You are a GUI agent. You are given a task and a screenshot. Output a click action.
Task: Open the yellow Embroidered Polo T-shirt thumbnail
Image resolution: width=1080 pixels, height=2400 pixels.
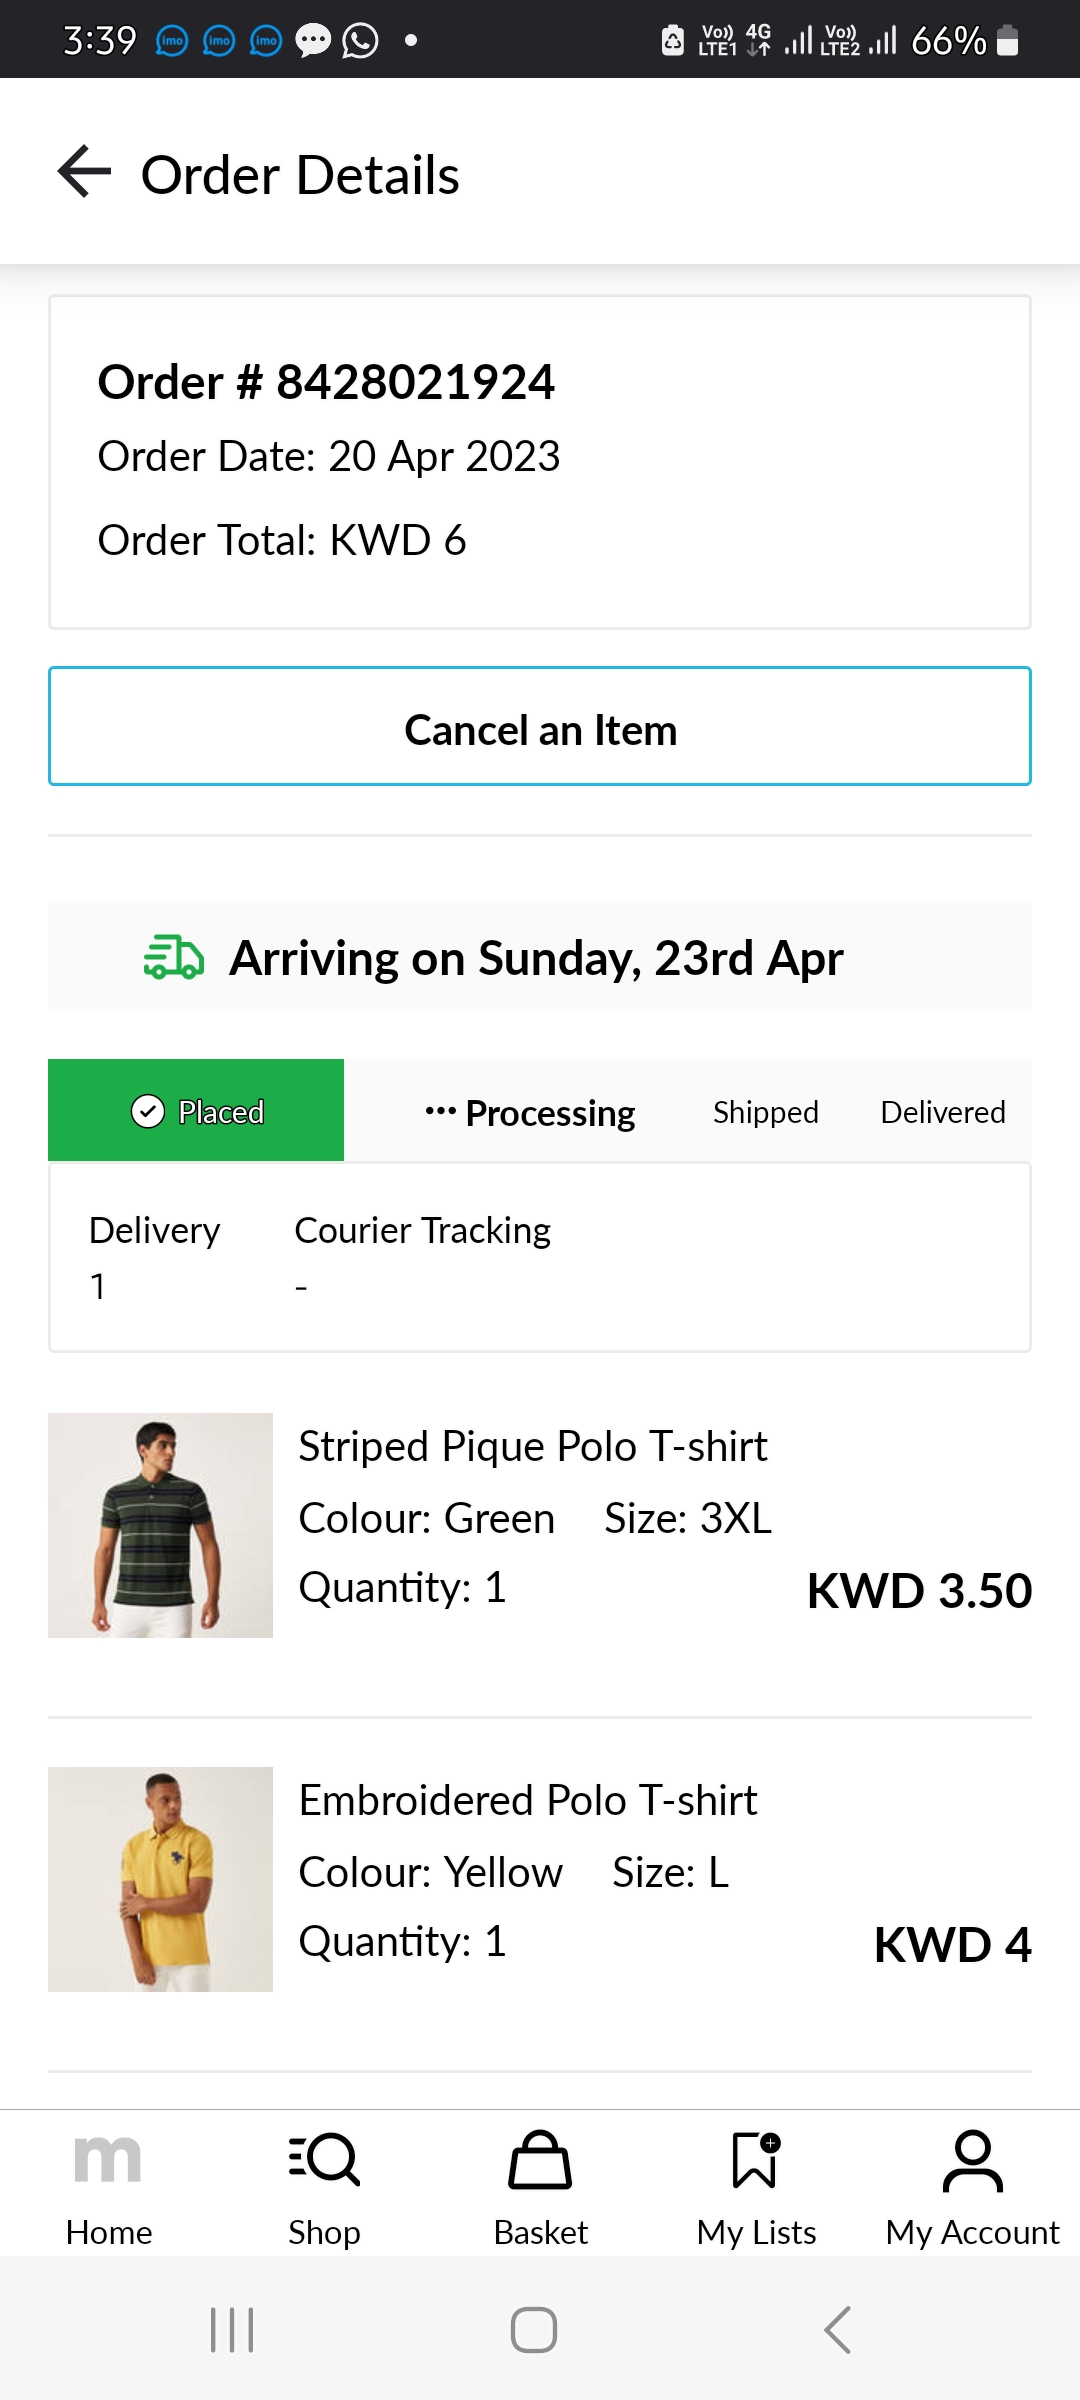coord(160,1879)
